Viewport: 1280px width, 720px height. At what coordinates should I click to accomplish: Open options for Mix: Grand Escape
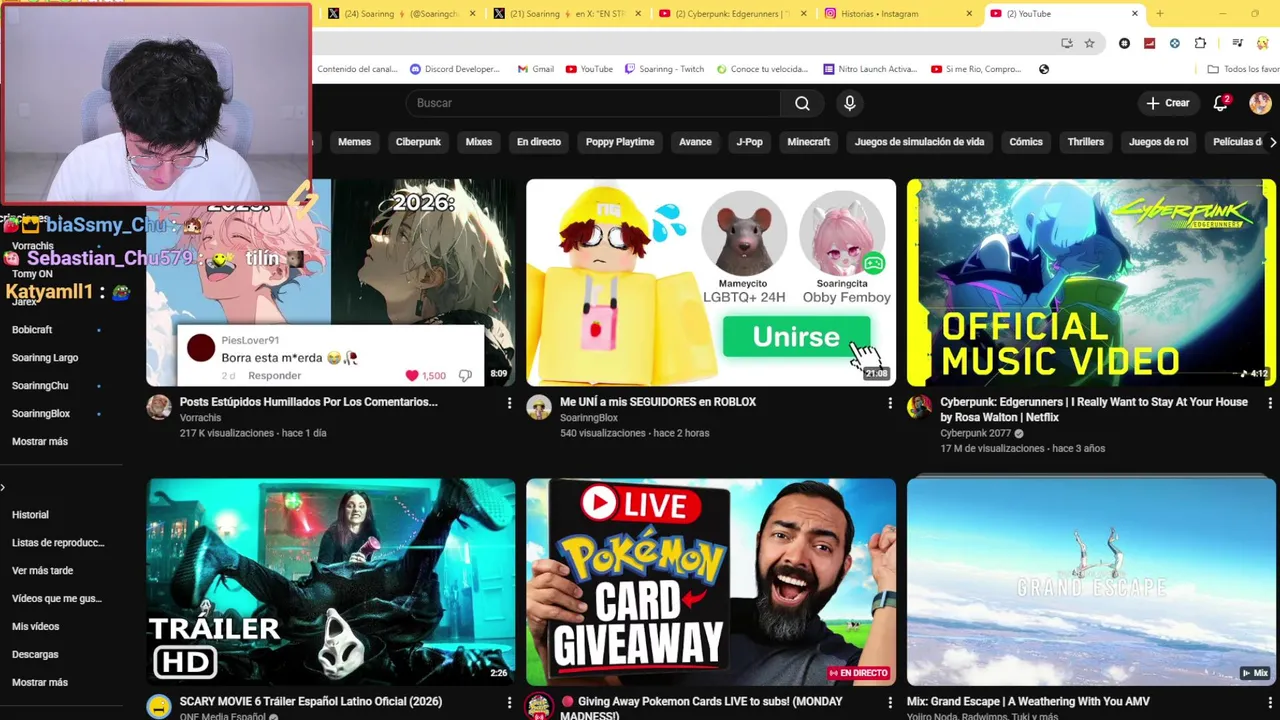pos(1270,703)
